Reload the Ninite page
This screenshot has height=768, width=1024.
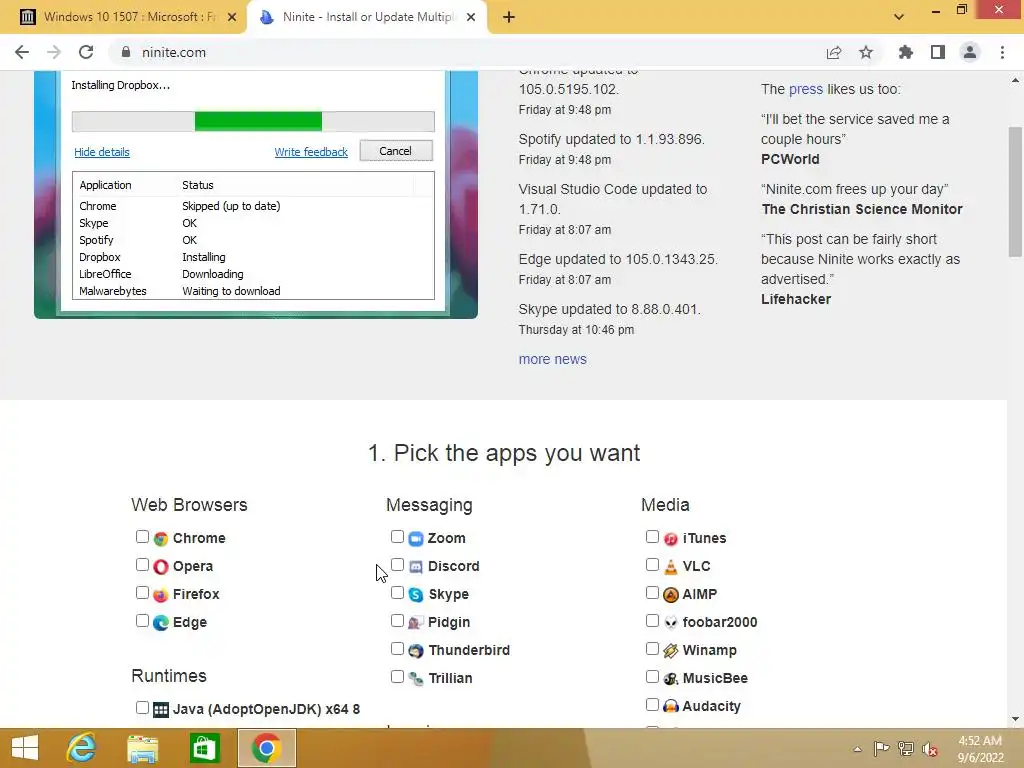pos(86,52)
